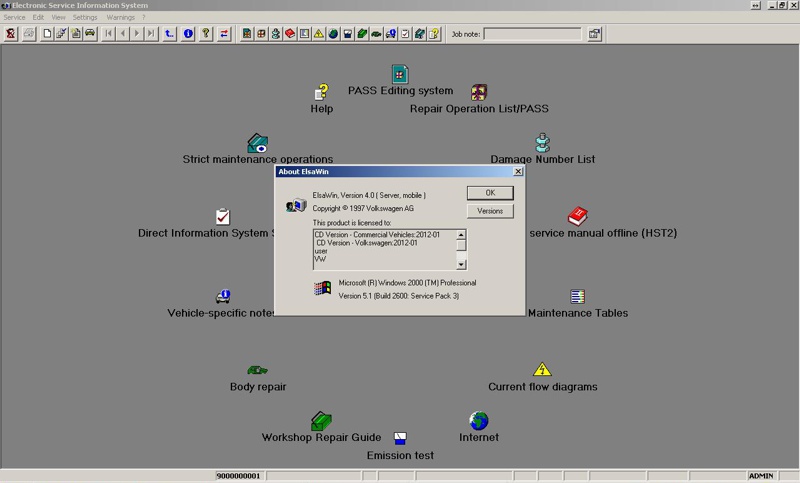Open Direct Information System checkmark icon
This screenshot has width=800, height=483.
click(222, 217)
